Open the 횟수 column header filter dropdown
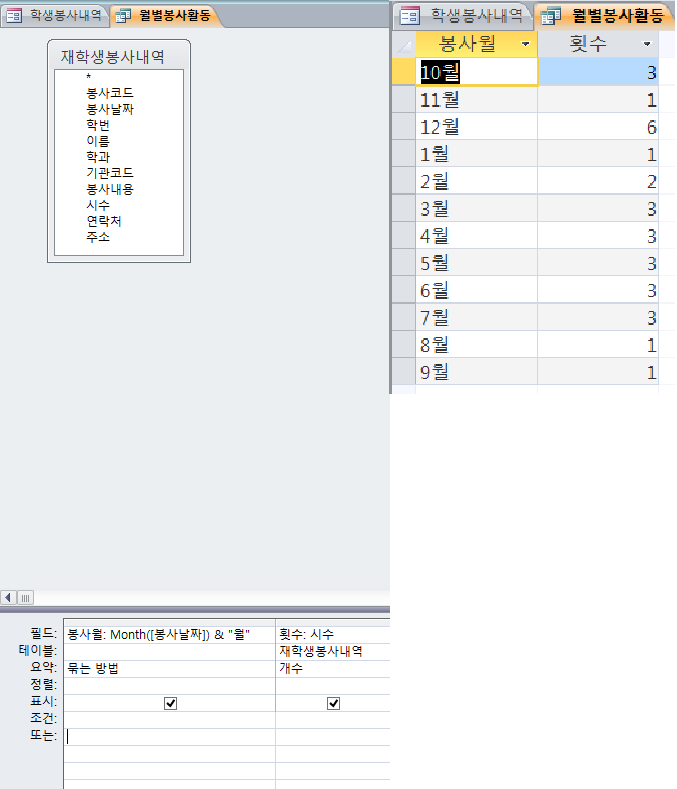The height and width of the screenshot is (789, 677). (x=647, y=45)
